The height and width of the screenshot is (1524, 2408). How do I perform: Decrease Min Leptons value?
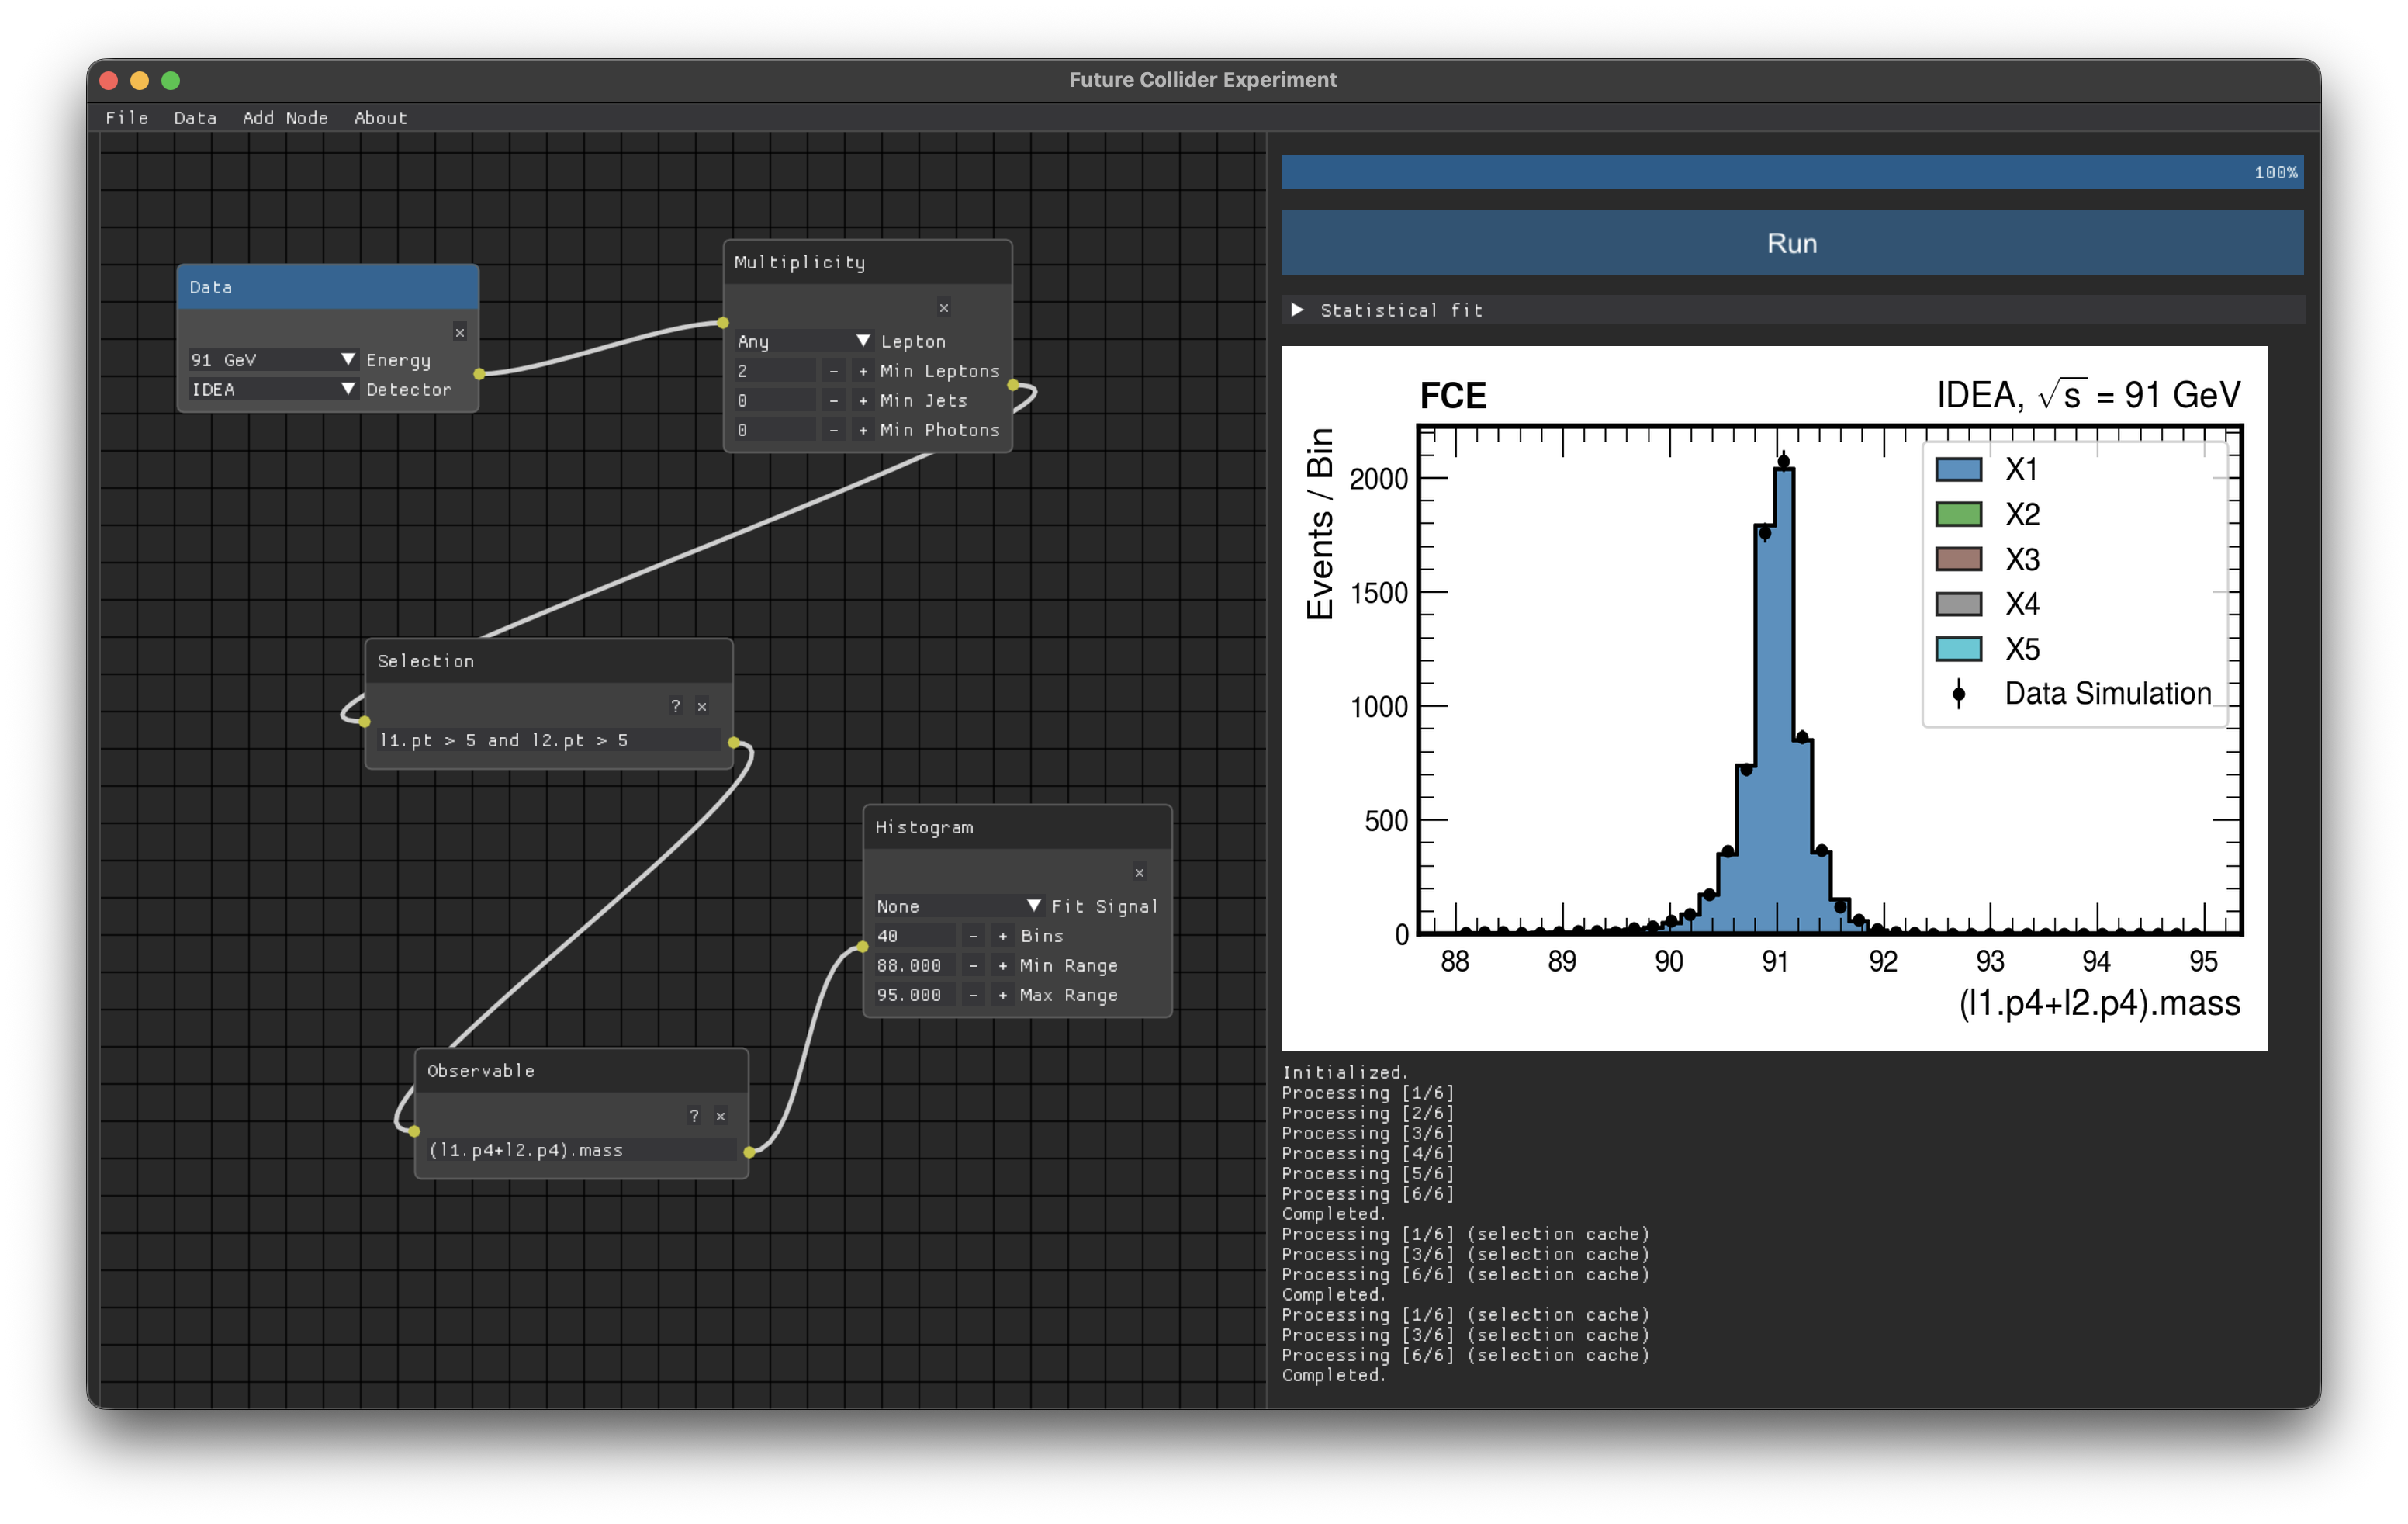coord(834,371)
